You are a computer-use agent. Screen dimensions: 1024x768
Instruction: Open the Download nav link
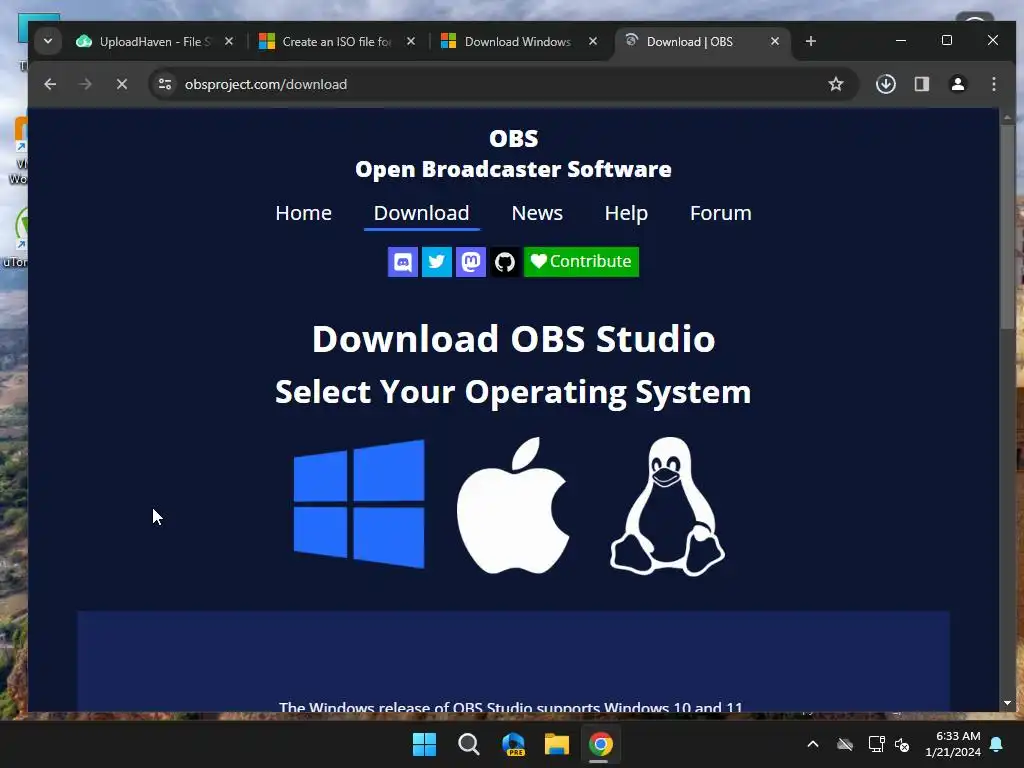coord(421,213)
